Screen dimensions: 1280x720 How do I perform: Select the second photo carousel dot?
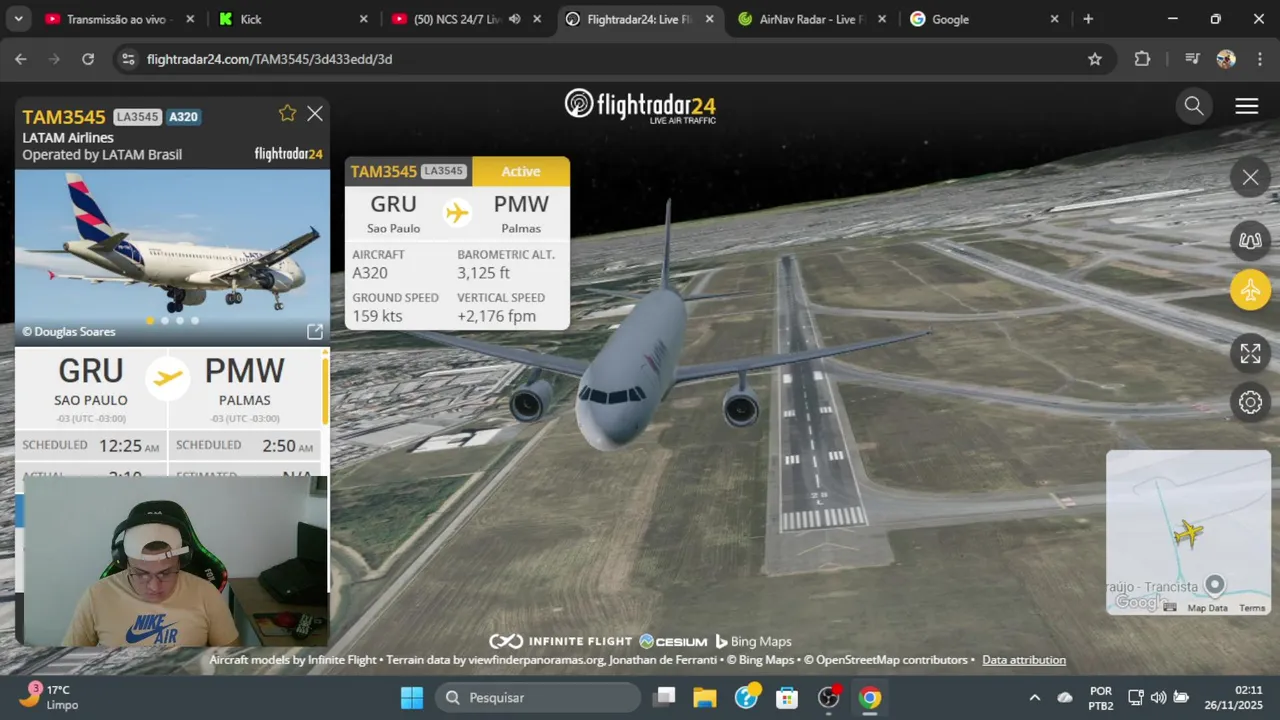click(165, 320)
